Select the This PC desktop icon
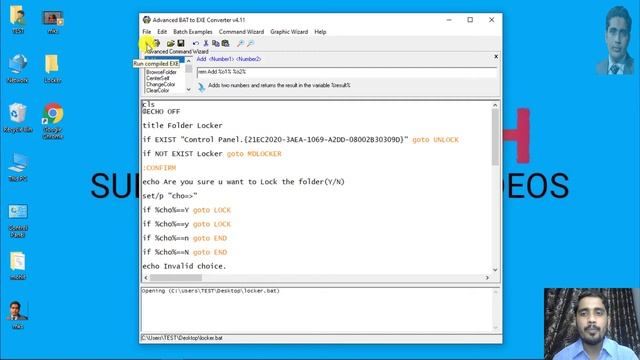The height and width of the screenshot is (360, 640). coord(18,167)
